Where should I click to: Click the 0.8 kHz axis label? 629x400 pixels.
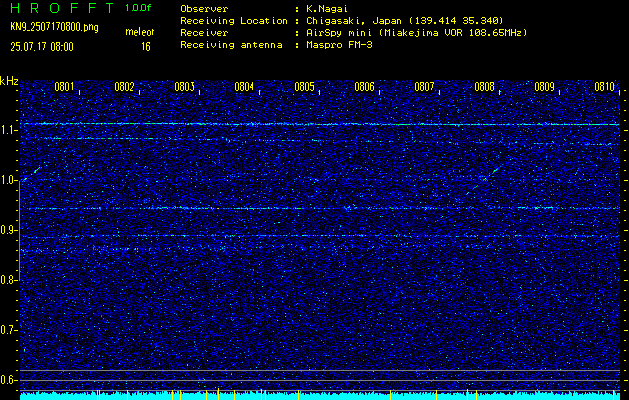pos(9,280)
